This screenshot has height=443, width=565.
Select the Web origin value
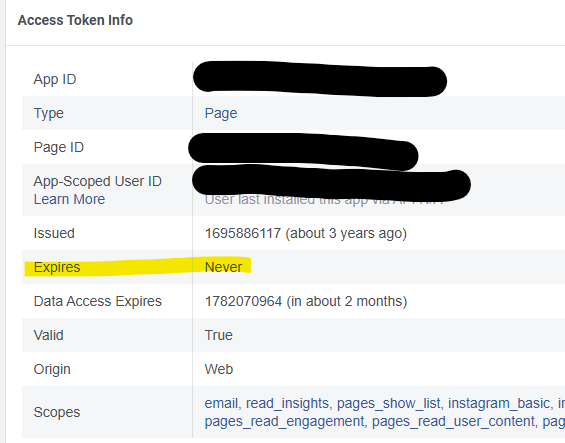(x=219, y=369)
